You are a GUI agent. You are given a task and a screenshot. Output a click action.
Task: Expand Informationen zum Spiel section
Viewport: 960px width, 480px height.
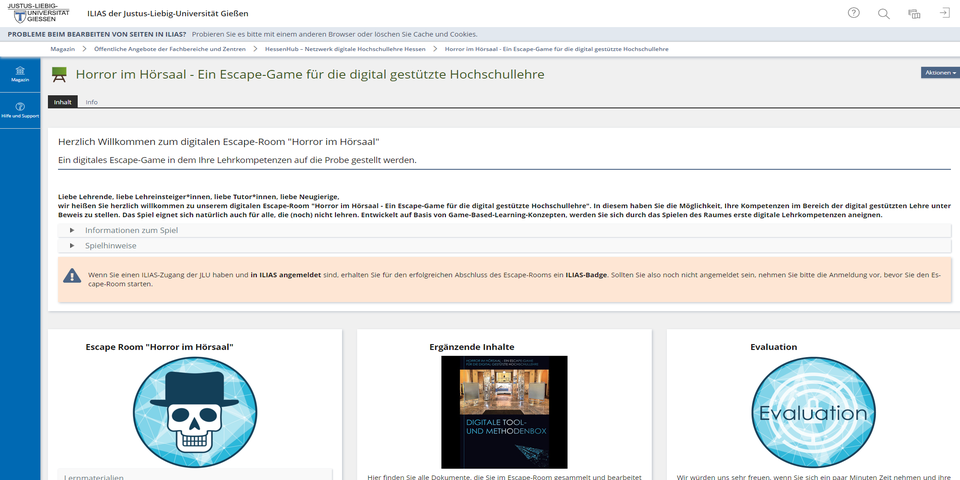(504, 230)
